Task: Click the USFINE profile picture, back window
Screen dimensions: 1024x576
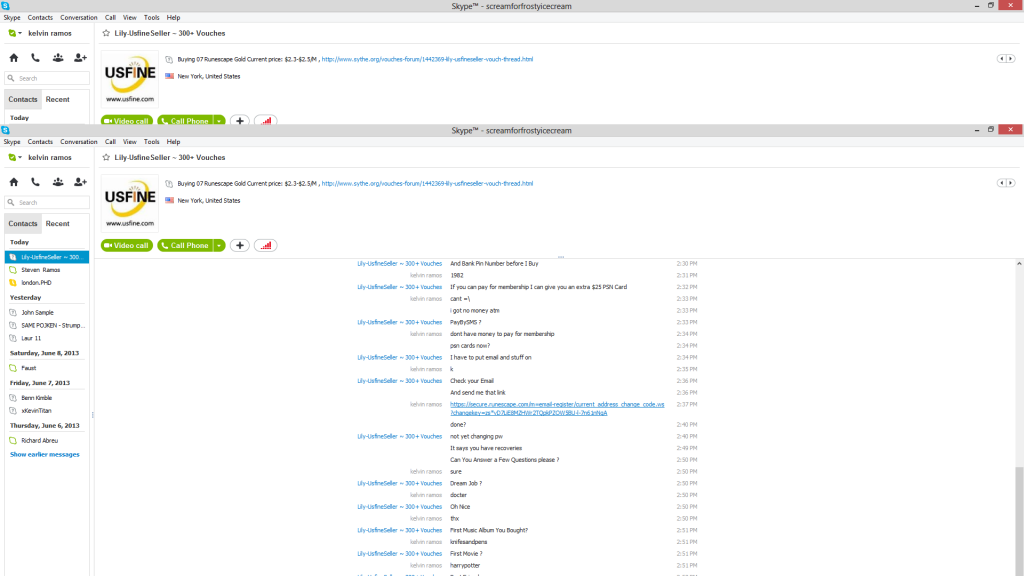Action: coord(129,79)
